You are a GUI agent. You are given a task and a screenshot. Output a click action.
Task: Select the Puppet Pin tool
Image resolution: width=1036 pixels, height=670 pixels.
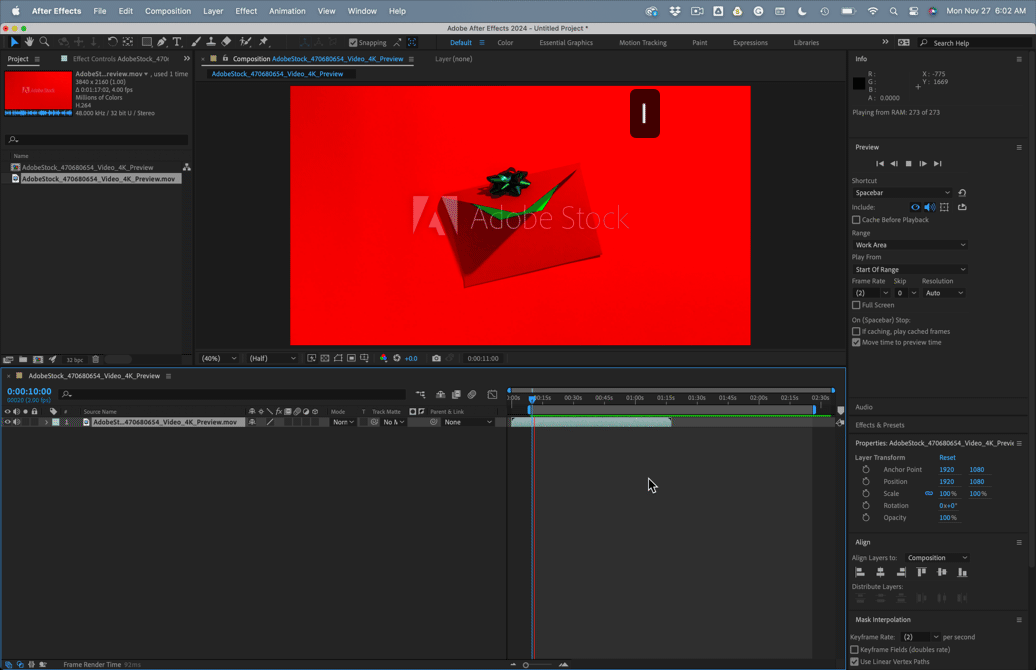pos(264,42)
